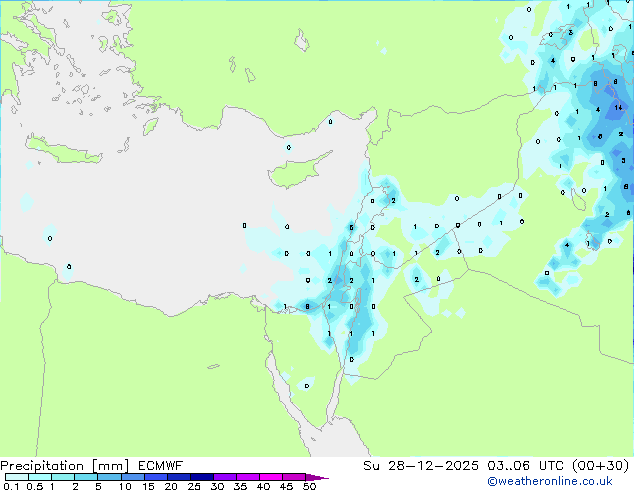Click the "Su 28-12-2025" date text
Viewport: 634px width, 490px height.
coord(421,466)
